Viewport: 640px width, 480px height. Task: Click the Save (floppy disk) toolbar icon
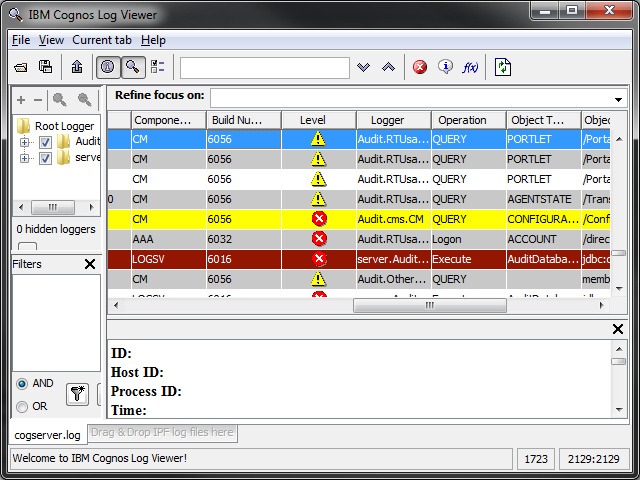45,67
